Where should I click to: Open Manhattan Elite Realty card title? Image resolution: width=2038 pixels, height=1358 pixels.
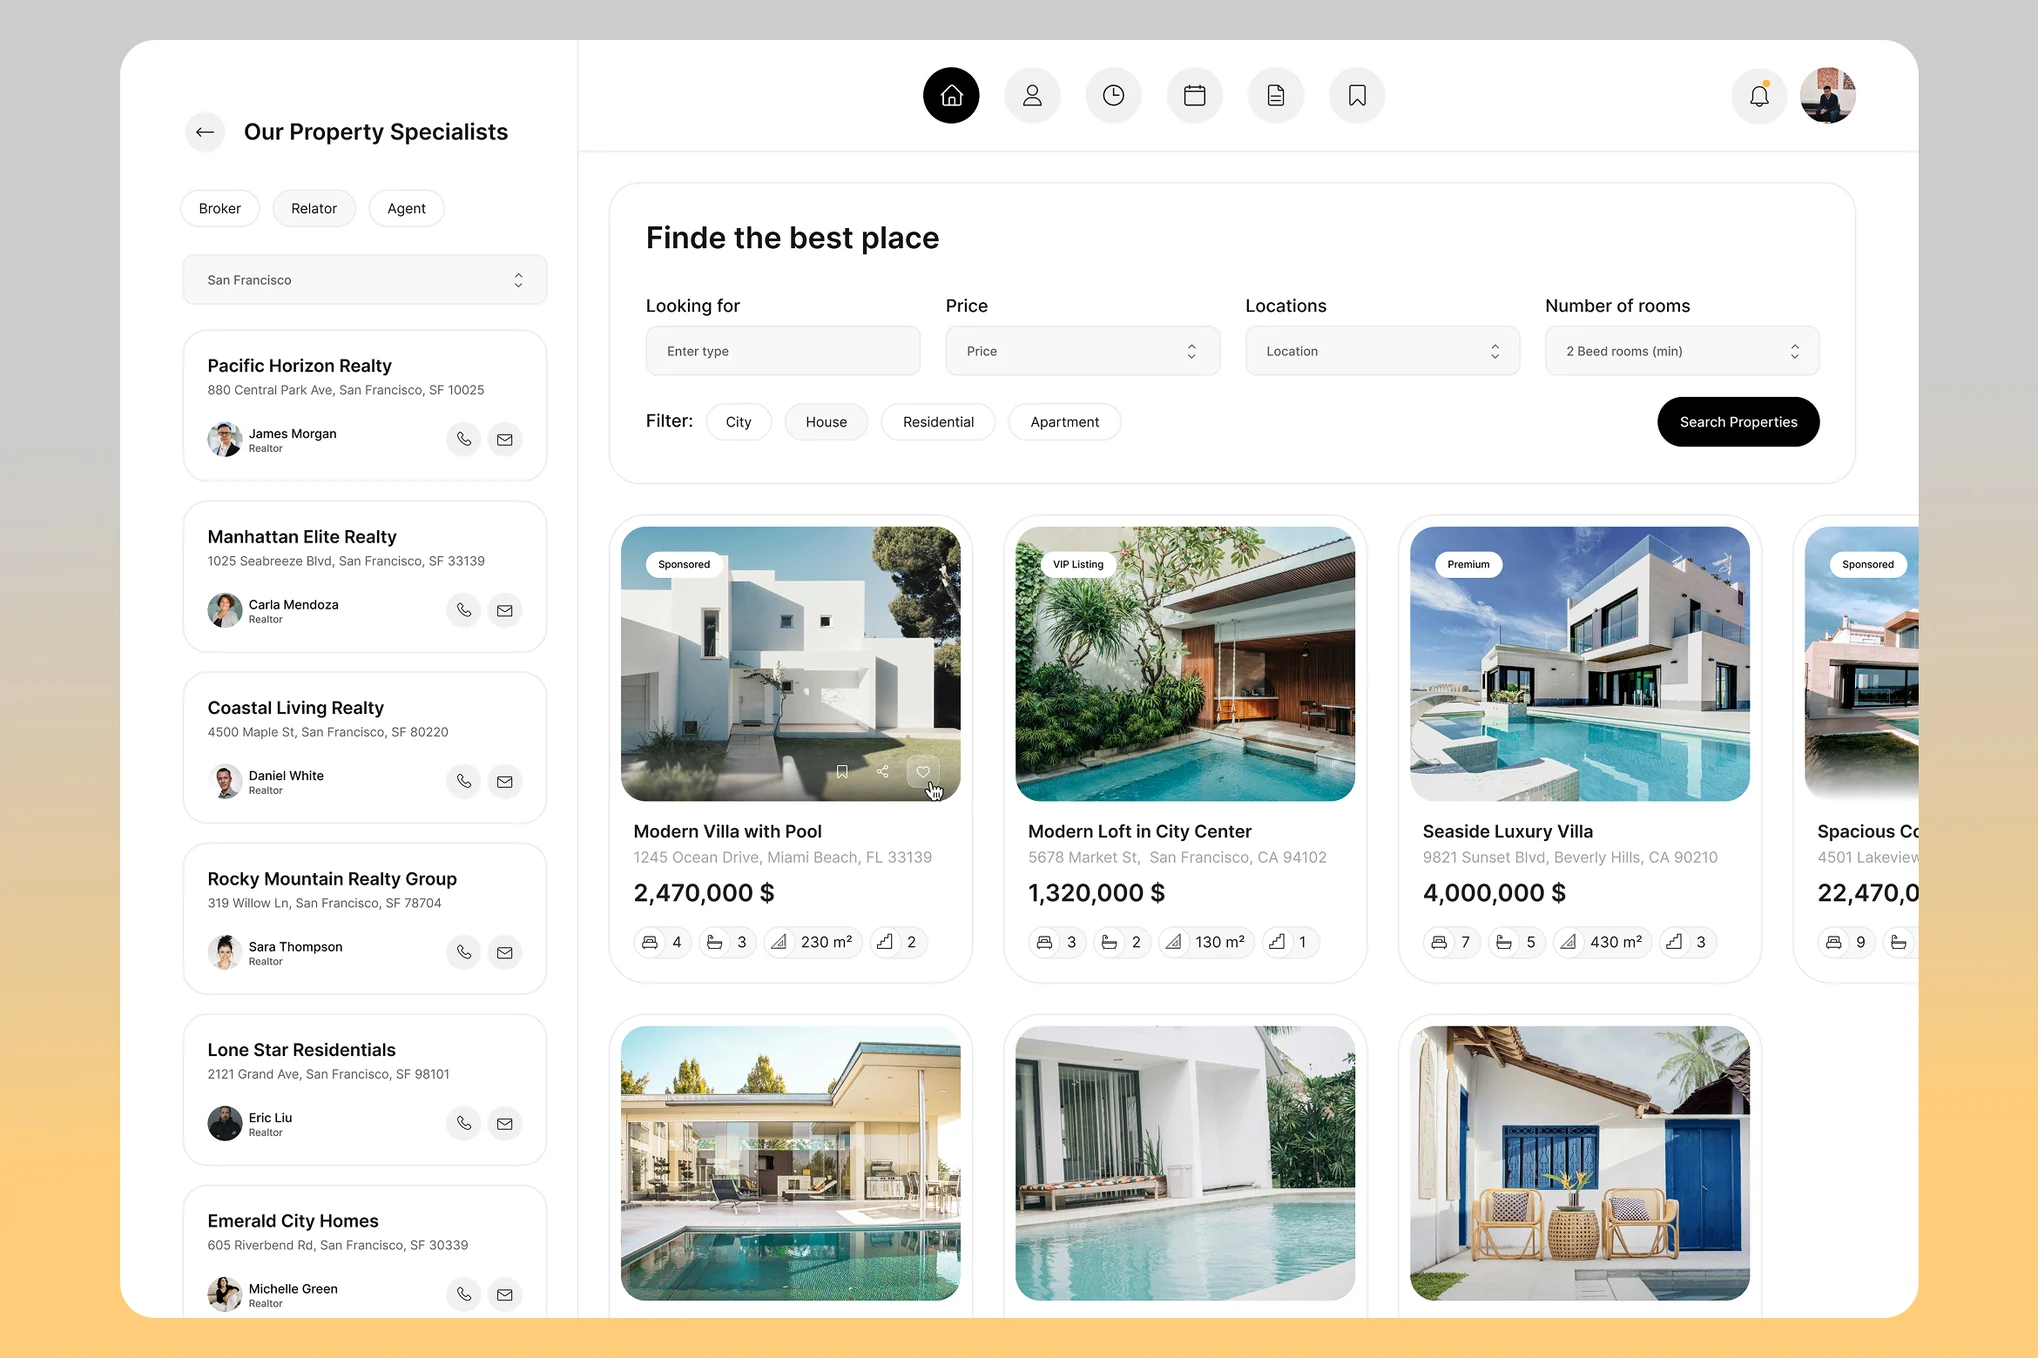point(302,537)
